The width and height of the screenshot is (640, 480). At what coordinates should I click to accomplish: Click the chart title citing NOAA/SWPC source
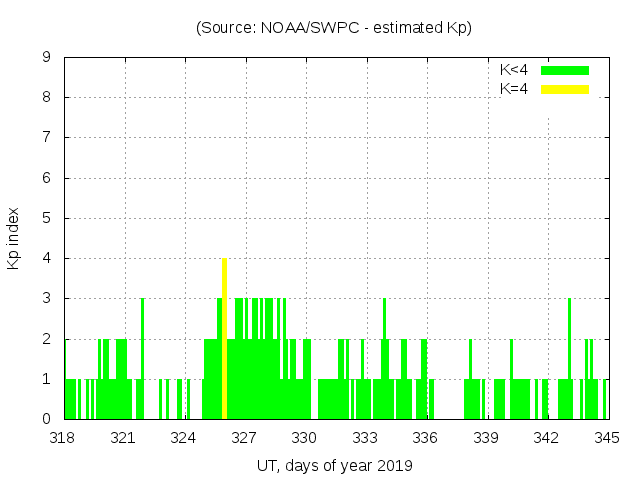(334, 28)
